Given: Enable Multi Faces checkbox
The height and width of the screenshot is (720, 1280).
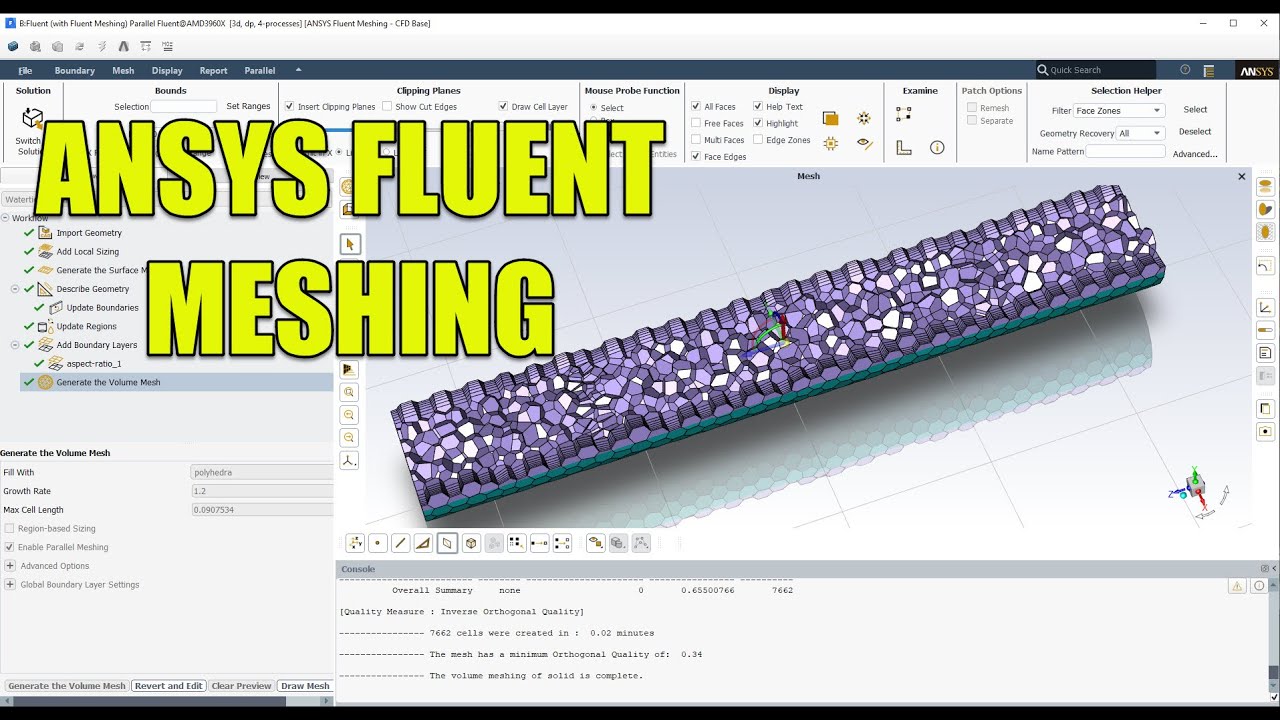Looking at the screenshot, I should coord(696,140).
